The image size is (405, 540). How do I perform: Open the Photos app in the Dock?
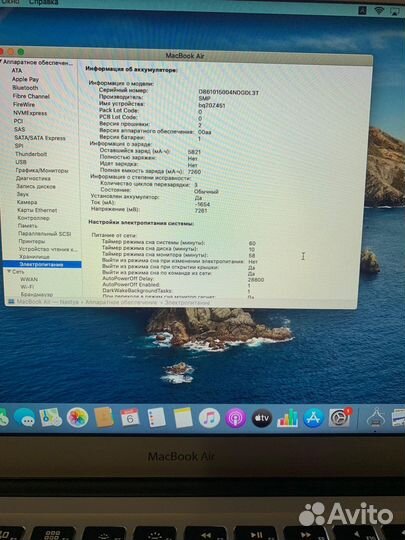tap(77, 417)
